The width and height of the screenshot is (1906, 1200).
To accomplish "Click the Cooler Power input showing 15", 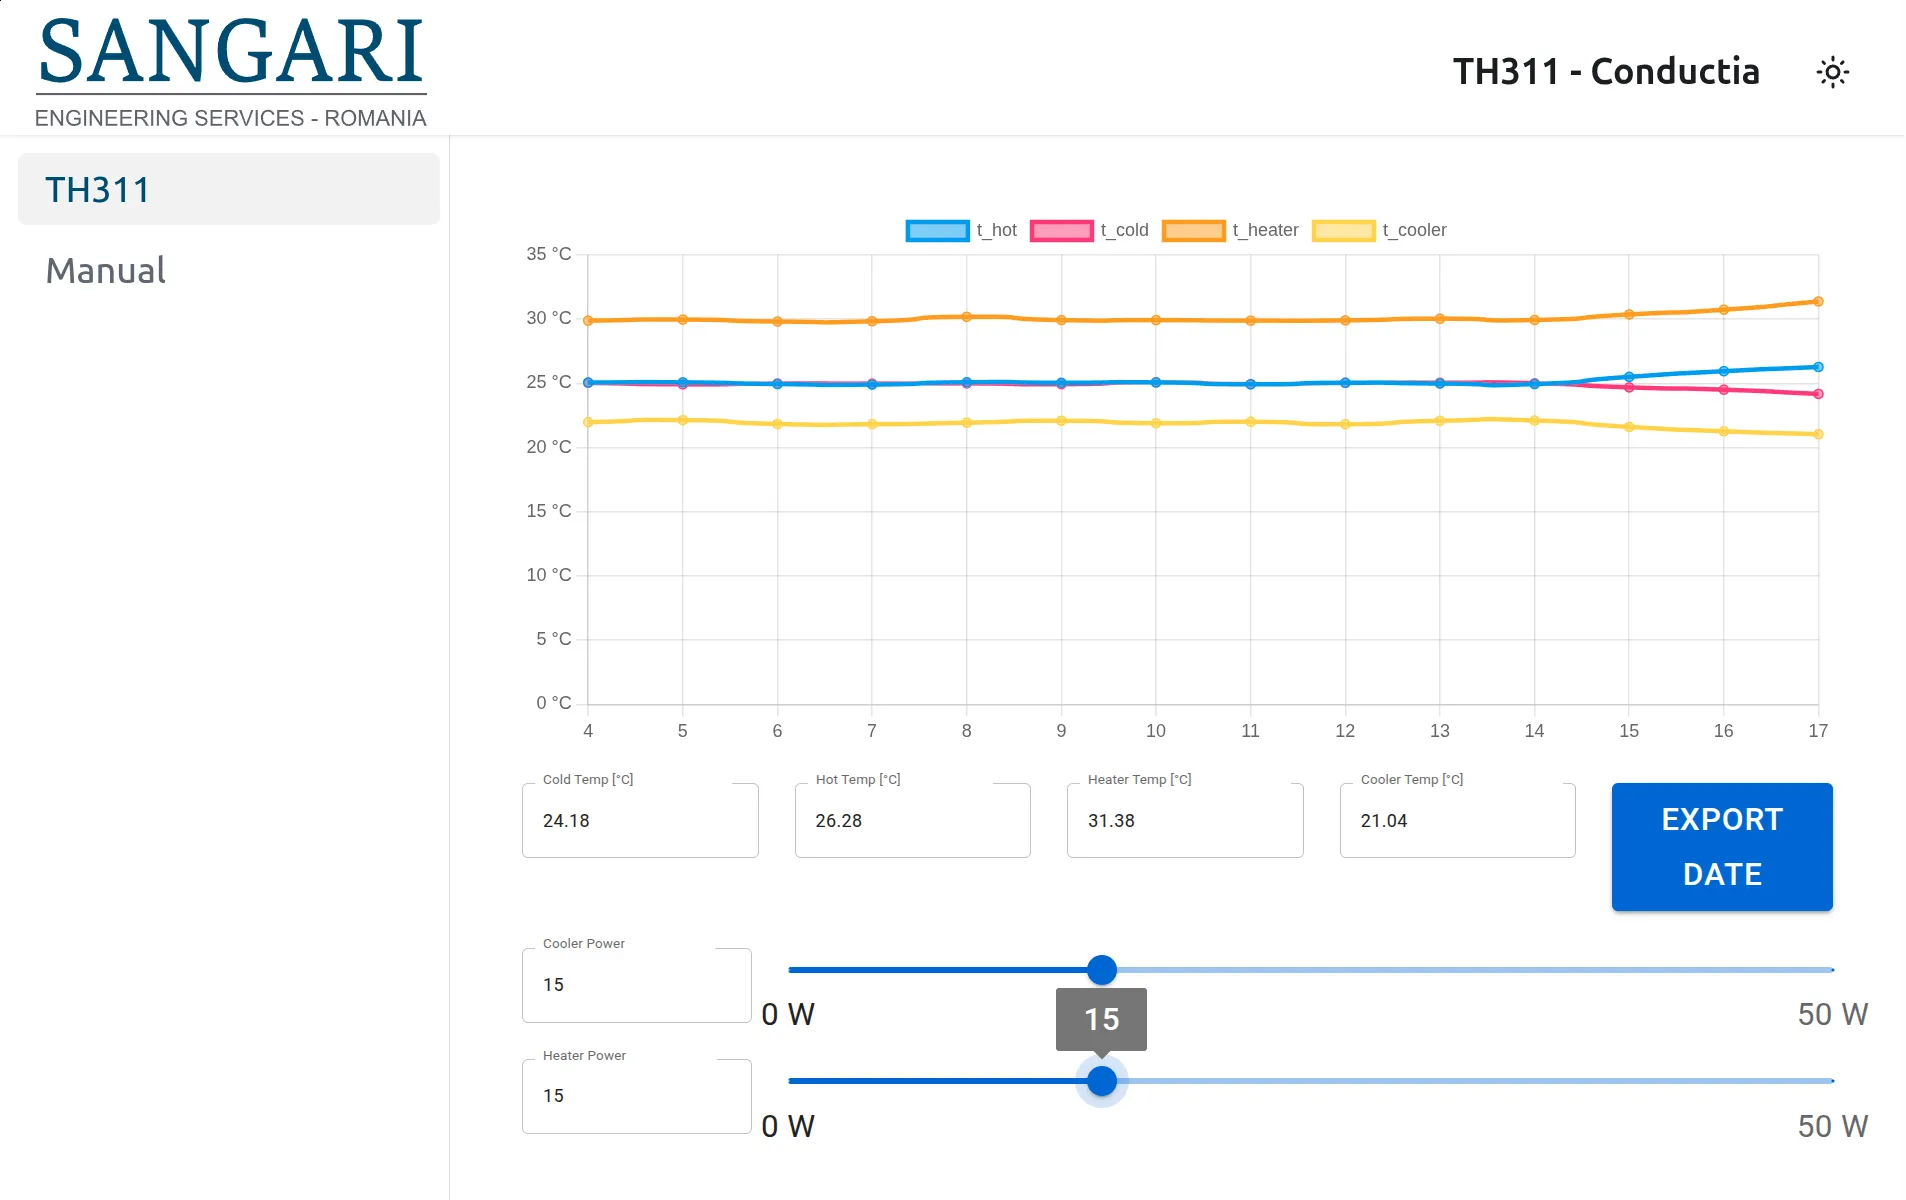I will click(x=636, y=985).
